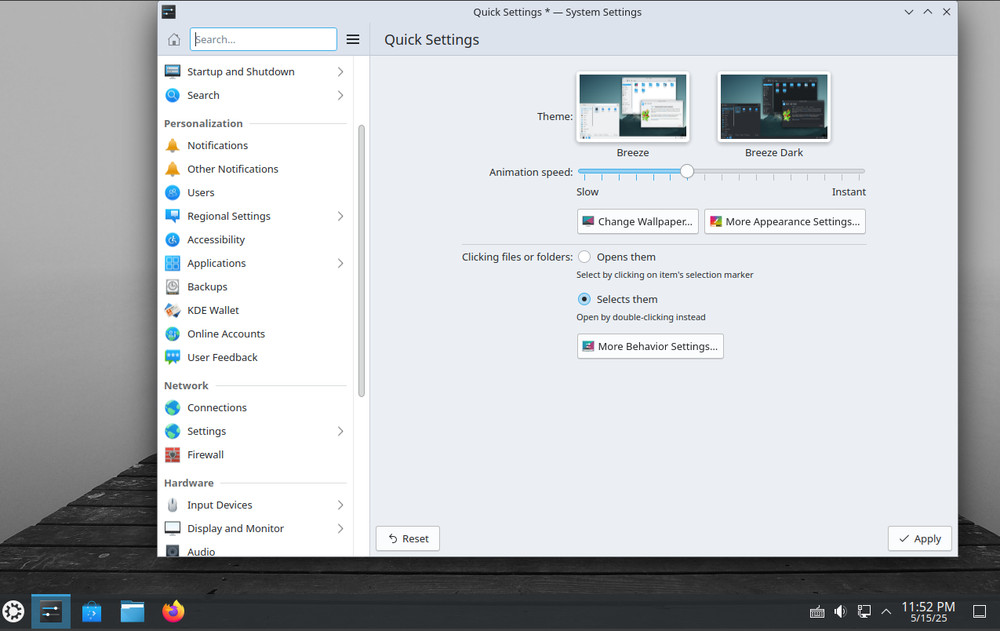Image resolution: width=1000 pixels, height=631 pixels.
Task: Open the Accessibility settings entry
Action: 255,240
